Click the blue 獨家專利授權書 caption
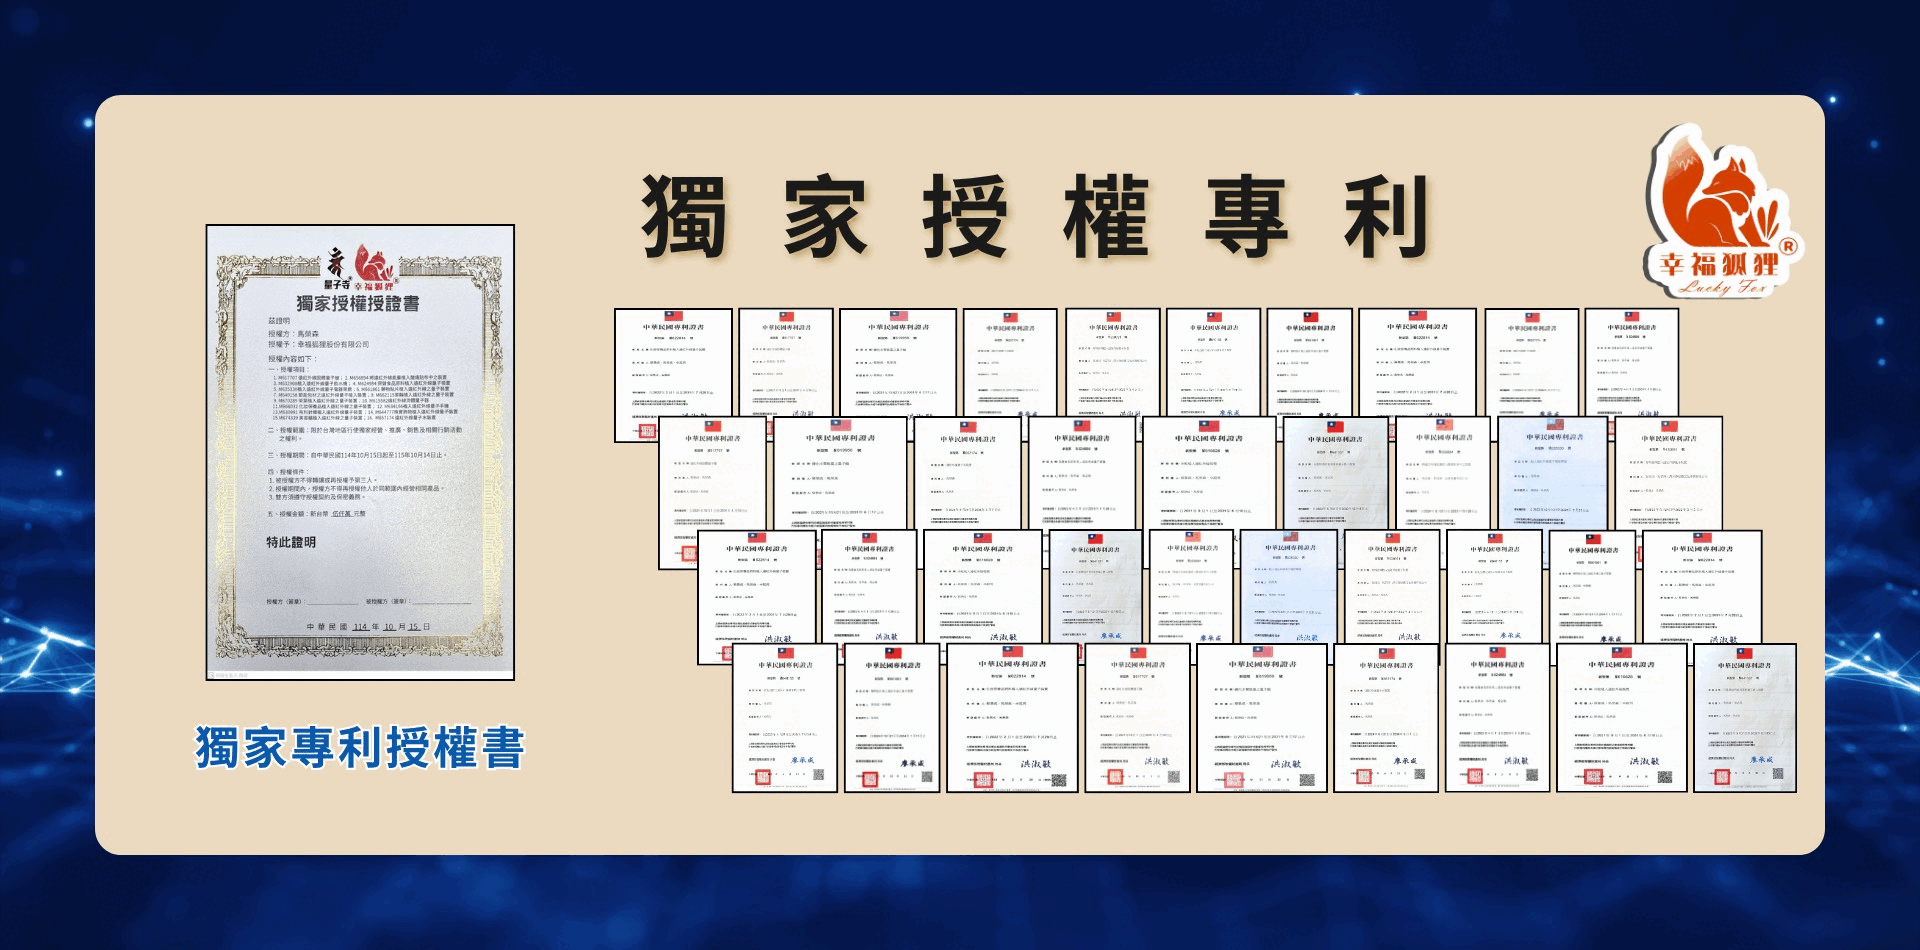This screenshot has width=1920, height=950. coord(360,748)
